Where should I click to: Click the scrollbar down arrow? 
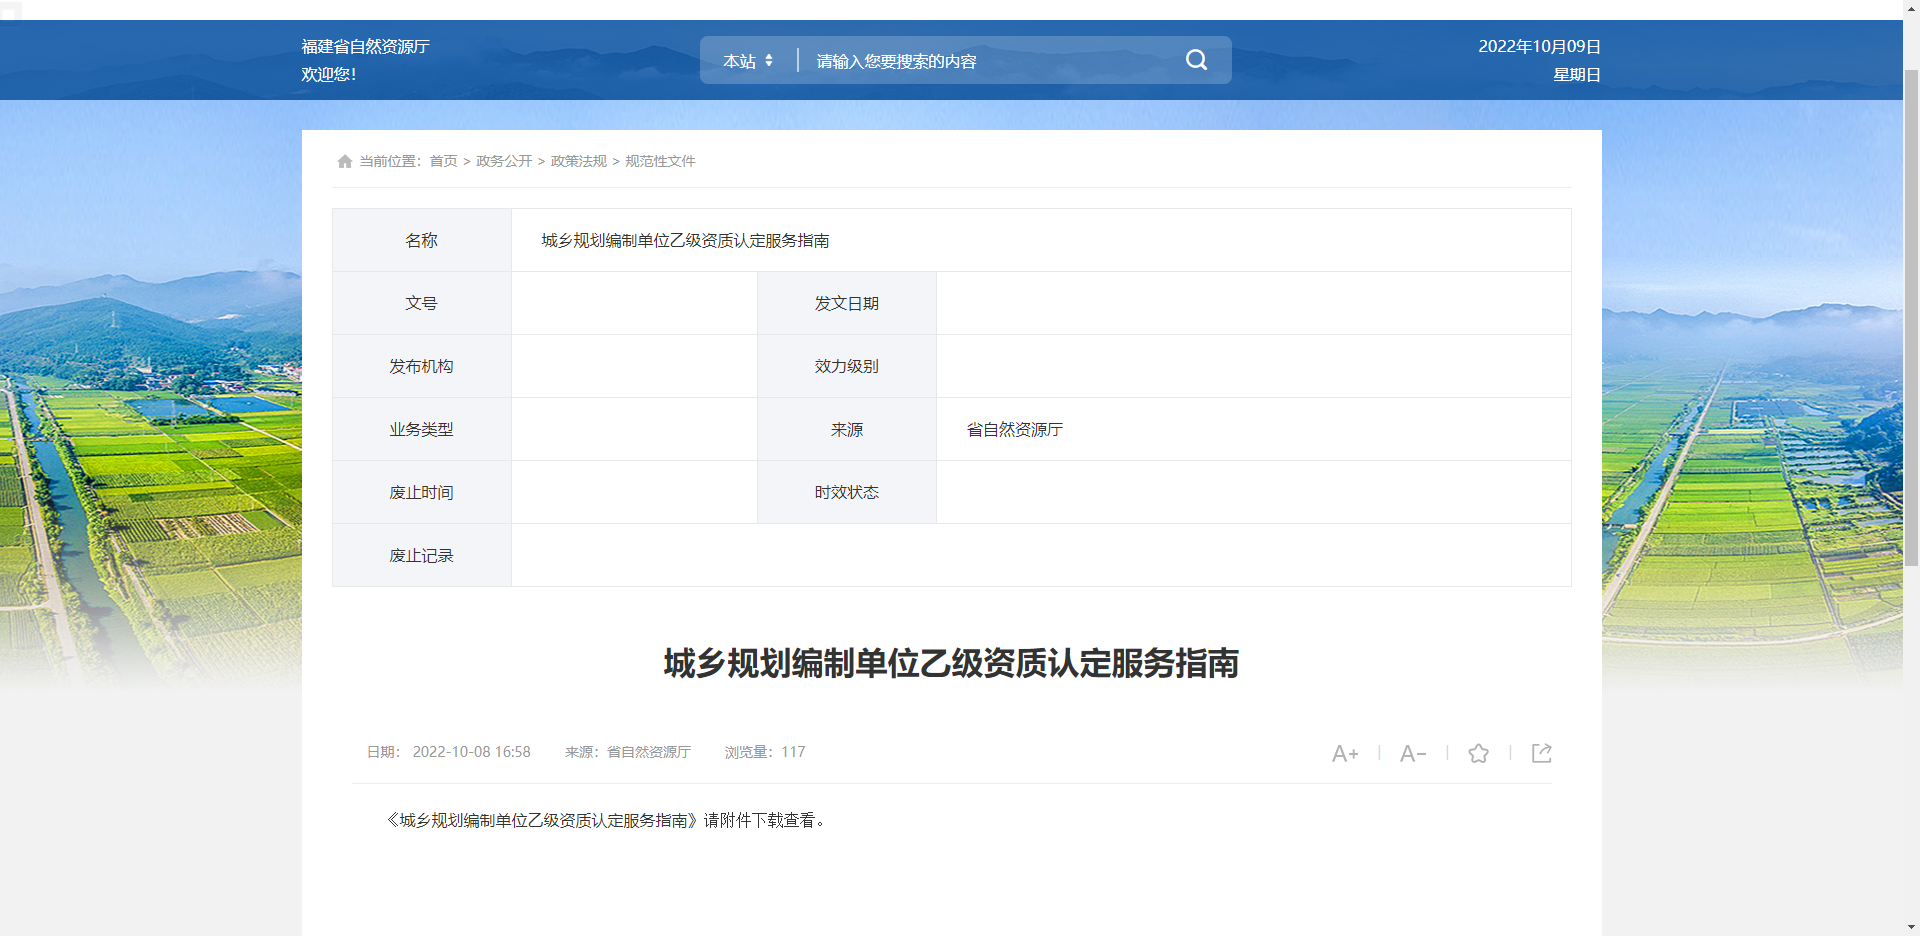(x=1910, y=927)
